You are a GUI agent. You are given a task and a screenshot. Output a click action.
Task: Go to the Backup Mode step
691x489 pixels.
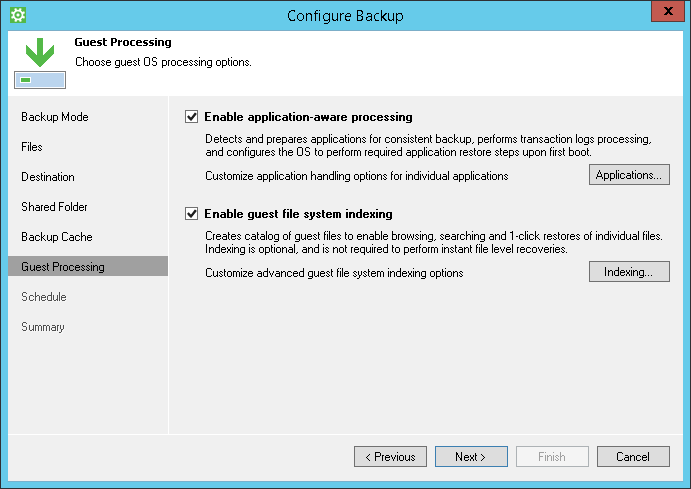[x=55, y=117]
